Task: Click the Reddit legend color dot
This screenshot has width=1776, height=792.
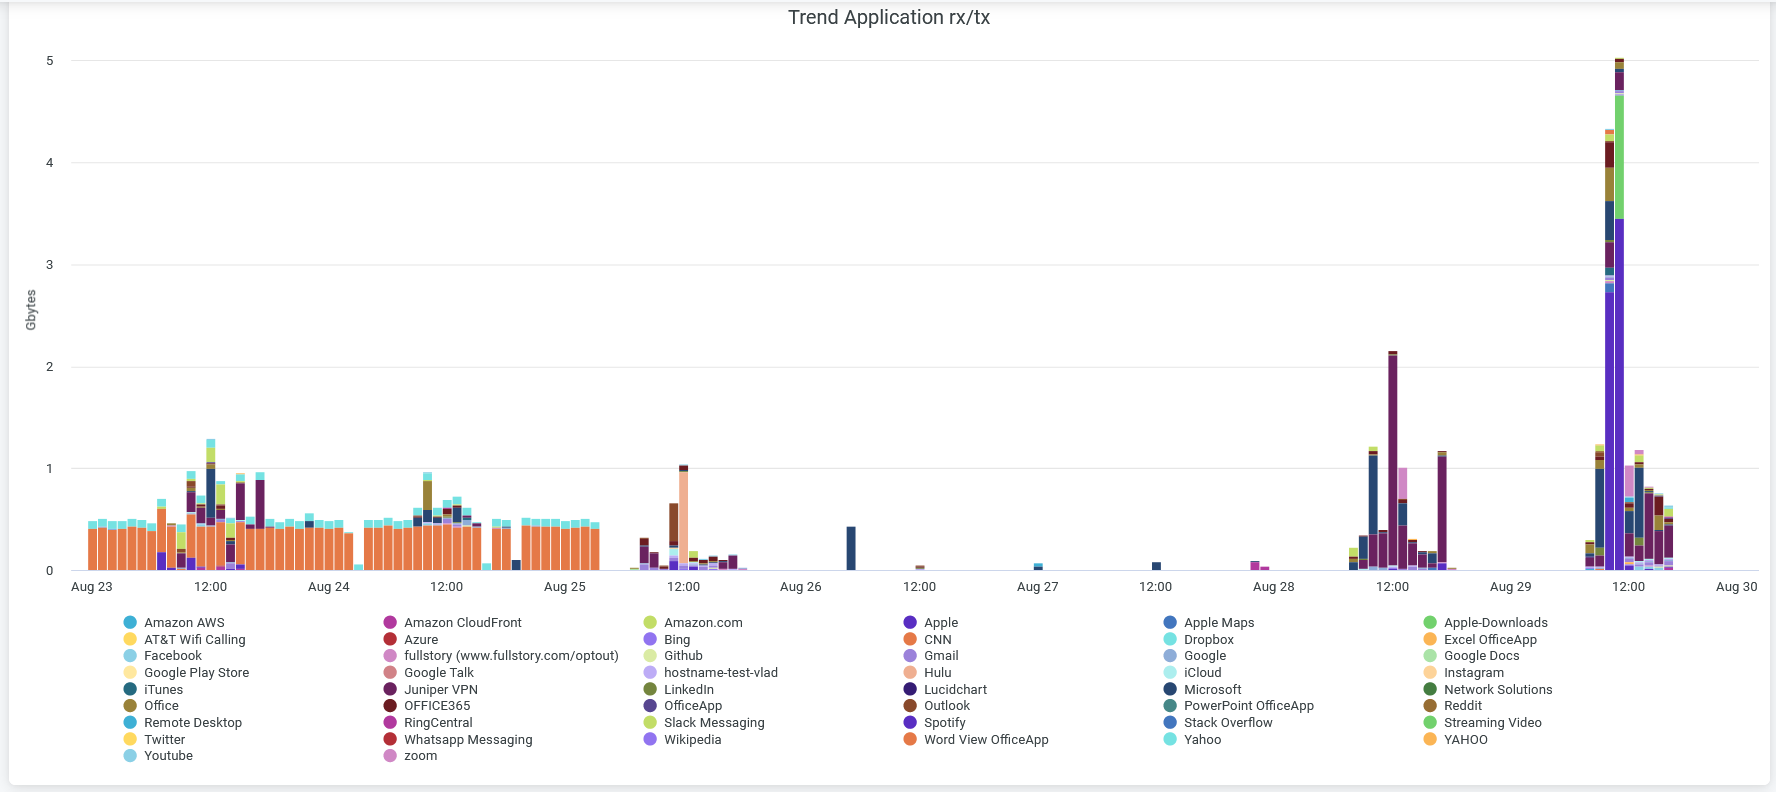Action: click(1430, 706)
